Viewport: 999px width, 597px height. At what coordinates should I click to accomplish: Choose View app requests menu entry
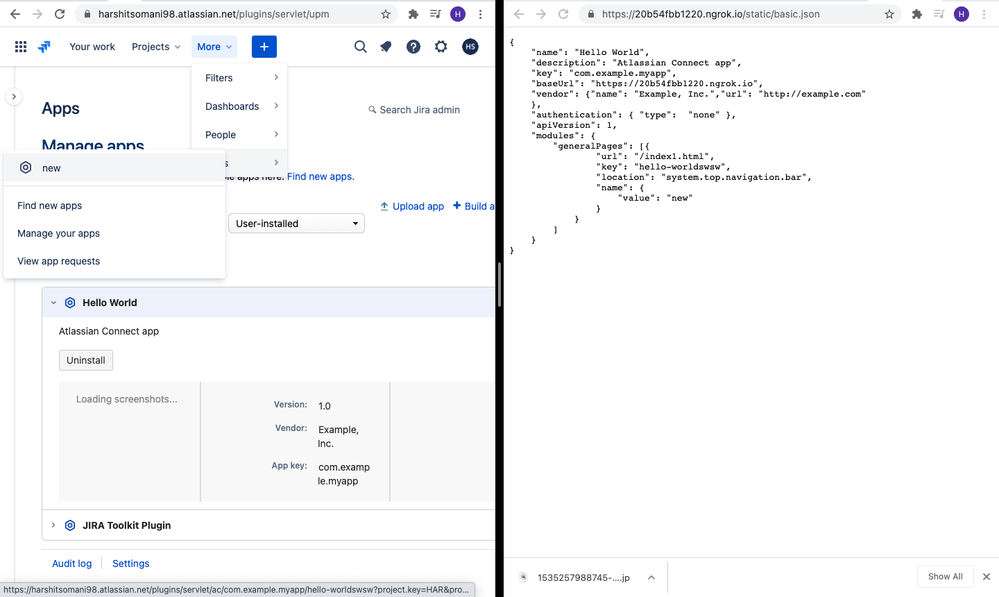[x=115, y=261]
